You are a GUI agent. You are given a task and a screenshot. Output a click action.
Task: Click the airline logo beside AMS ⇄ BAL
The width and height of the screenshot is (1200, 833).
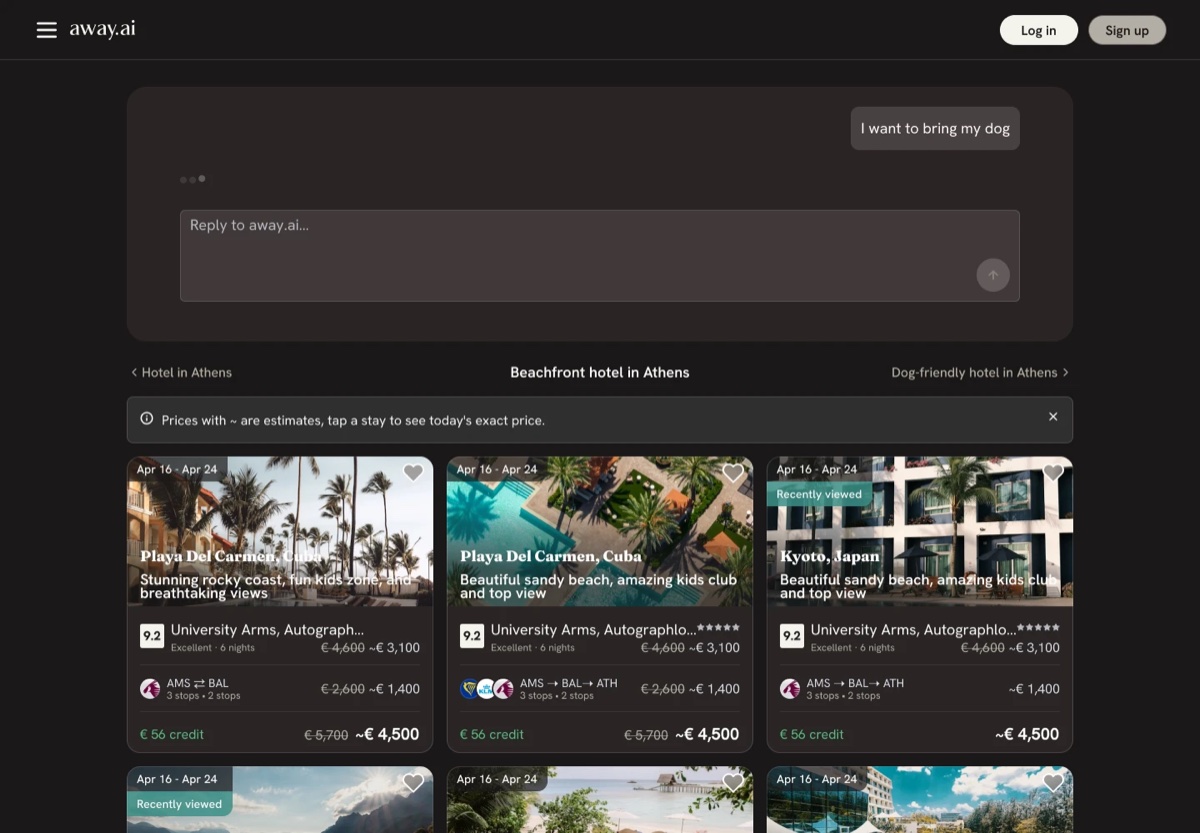pos(150,689)
